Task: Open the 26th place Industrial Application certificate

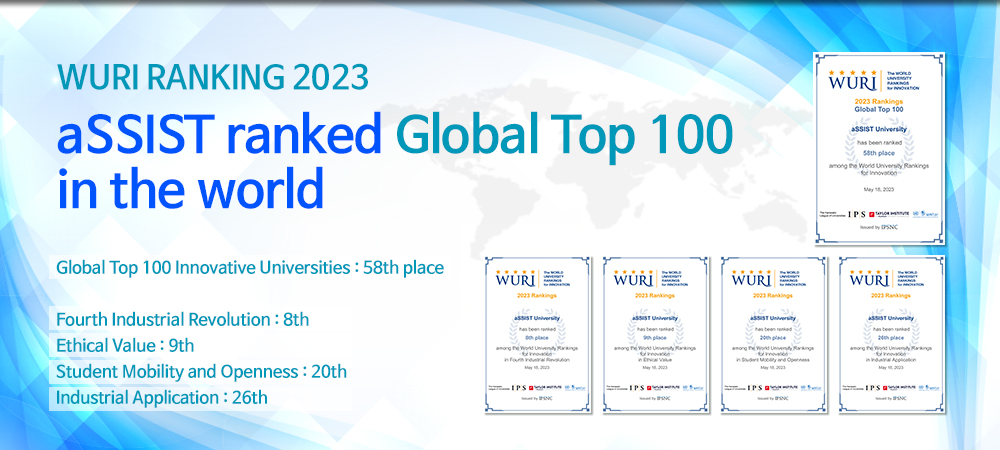Action: pos(888,336)
